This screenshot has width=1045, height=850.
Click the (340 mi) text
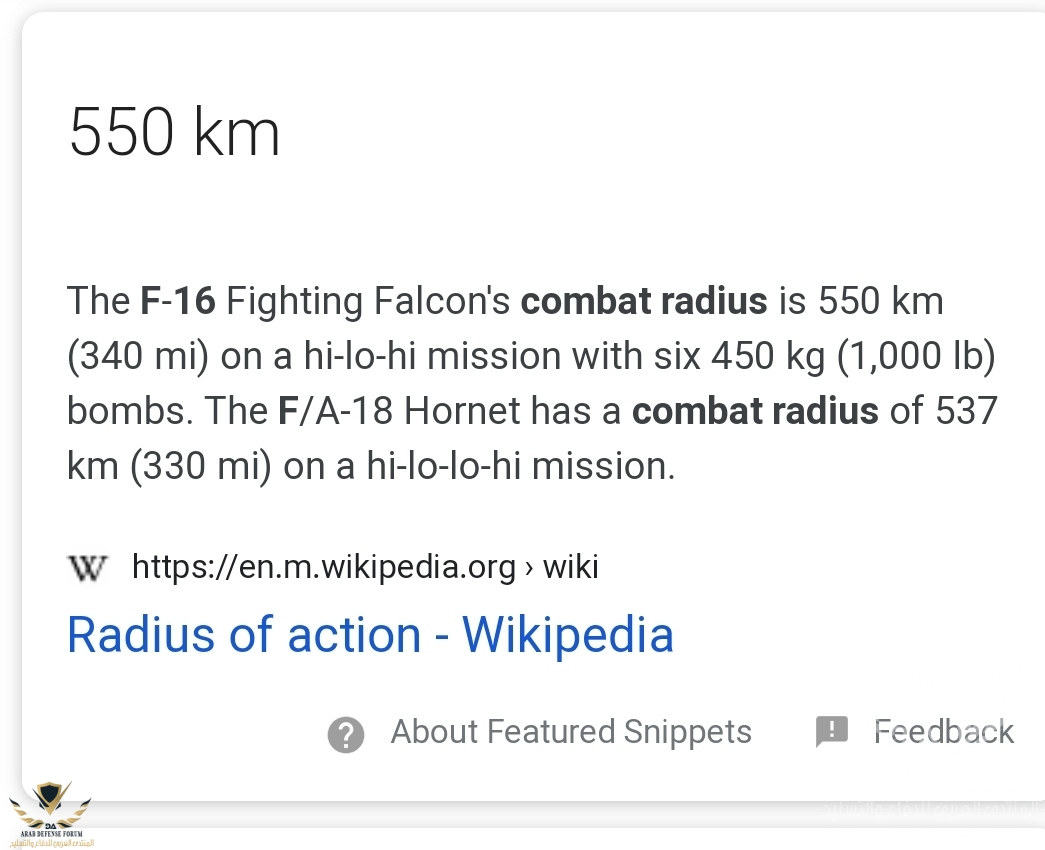(x=138, y=356)
